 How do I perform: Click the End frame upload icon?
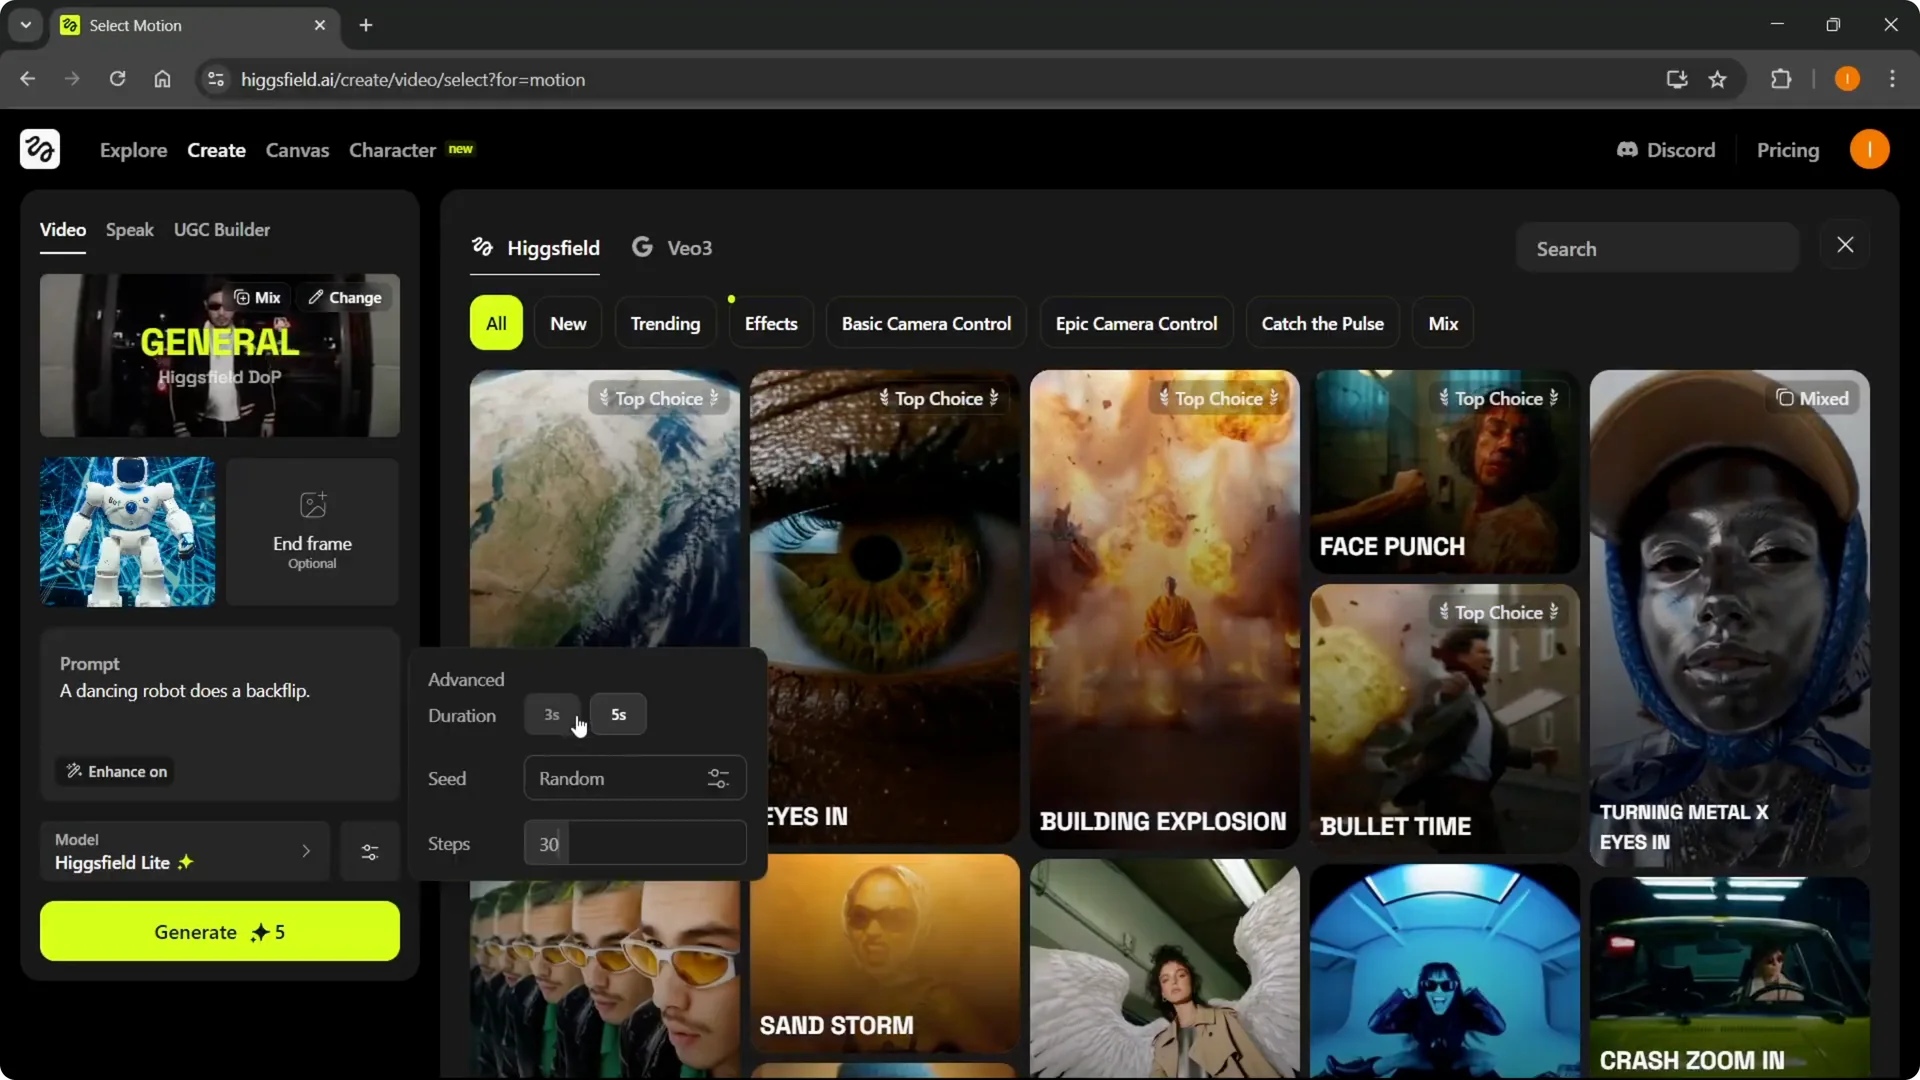coord(312,504)
